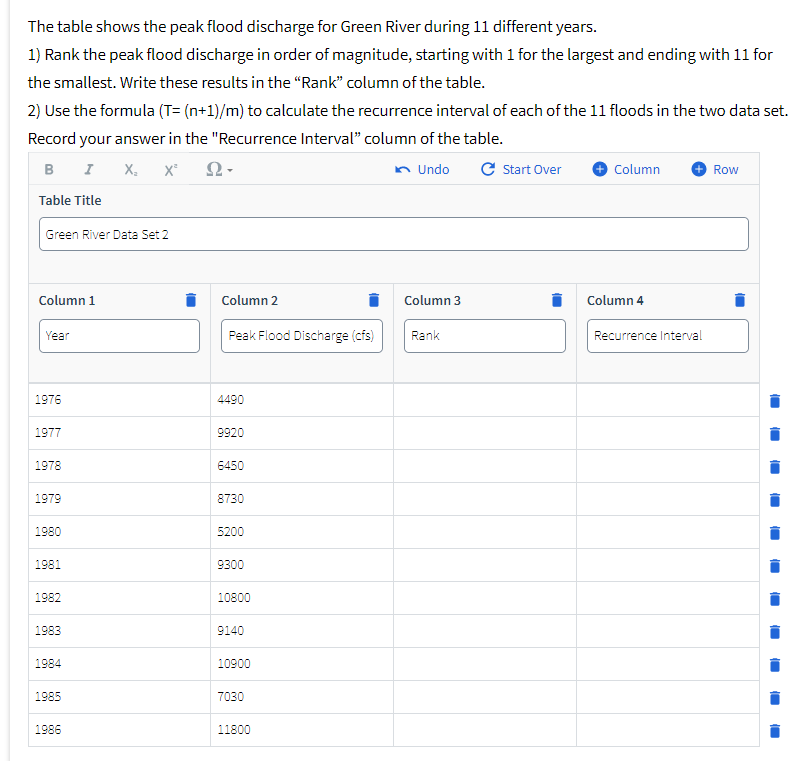
Task: Click Recurrence Interval cell for 1980
Action: pos(668,532)
